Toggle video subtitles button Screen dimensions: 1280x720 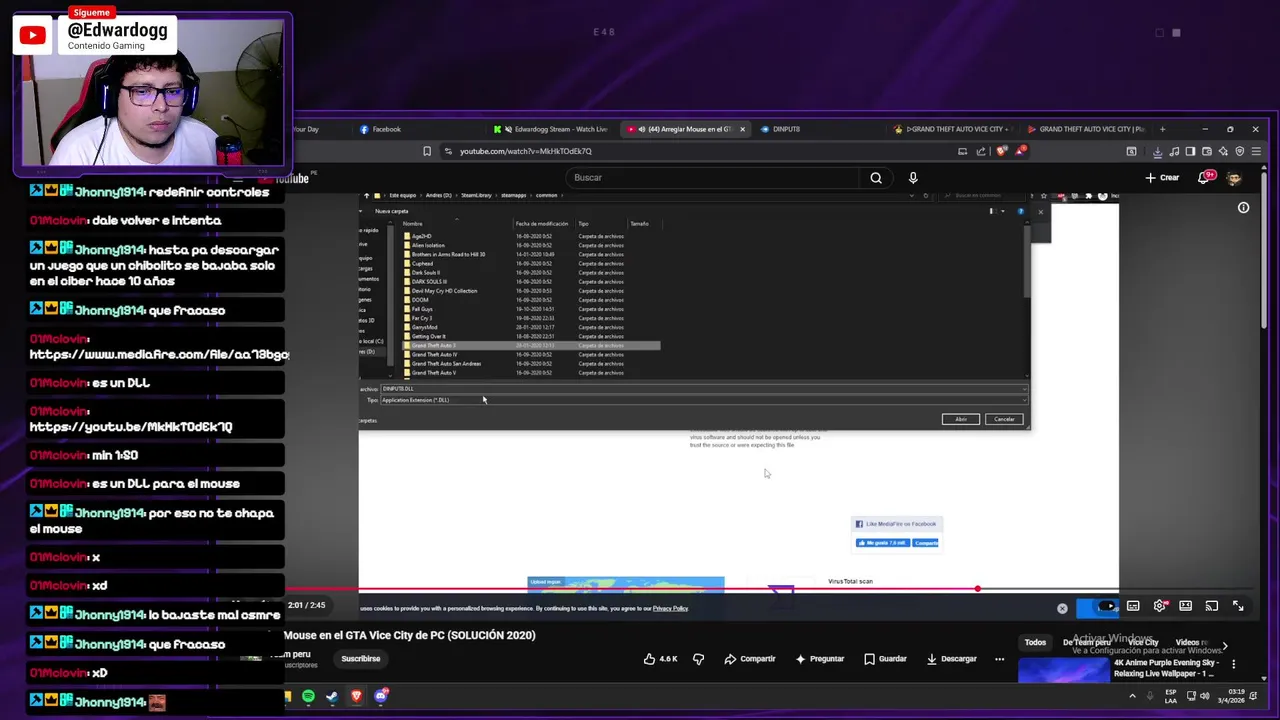pyautogui.click(x=1133, y=606)
